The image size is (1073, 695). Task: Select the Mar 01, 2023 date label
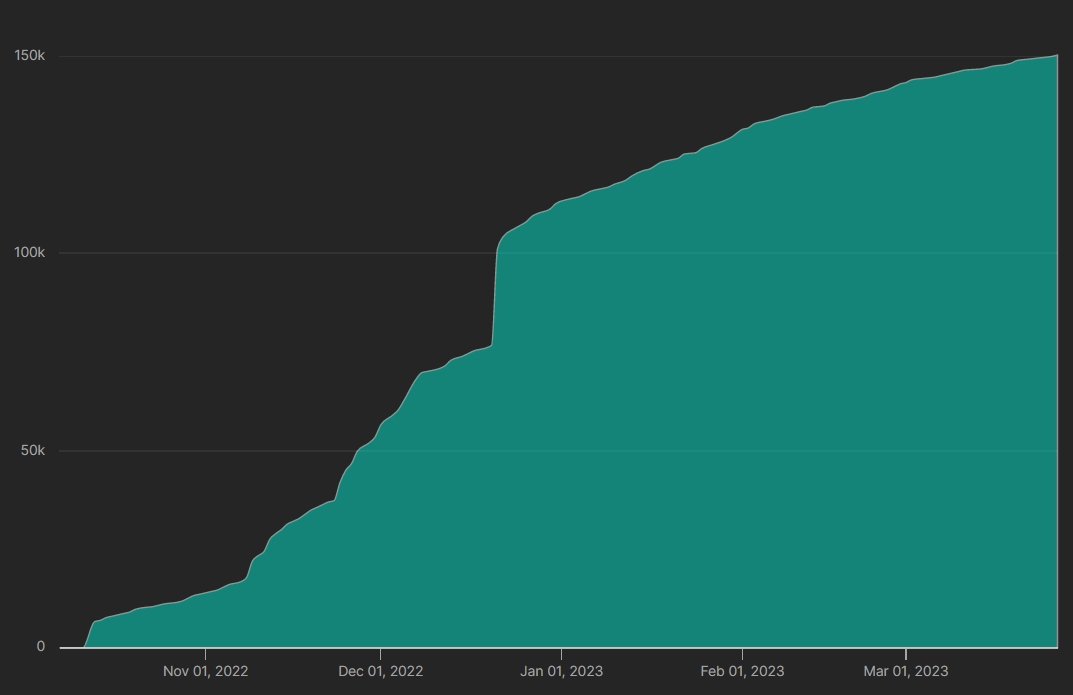pyautogui.click(x=905, y=671)
